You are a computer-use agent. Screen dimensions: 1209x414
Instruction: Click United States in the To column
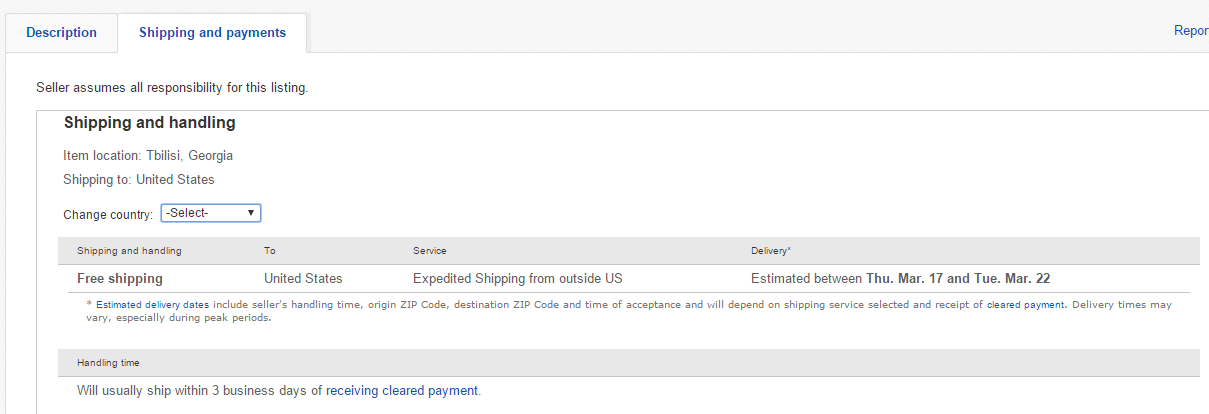pyautogui.click(x=303, y=278)
